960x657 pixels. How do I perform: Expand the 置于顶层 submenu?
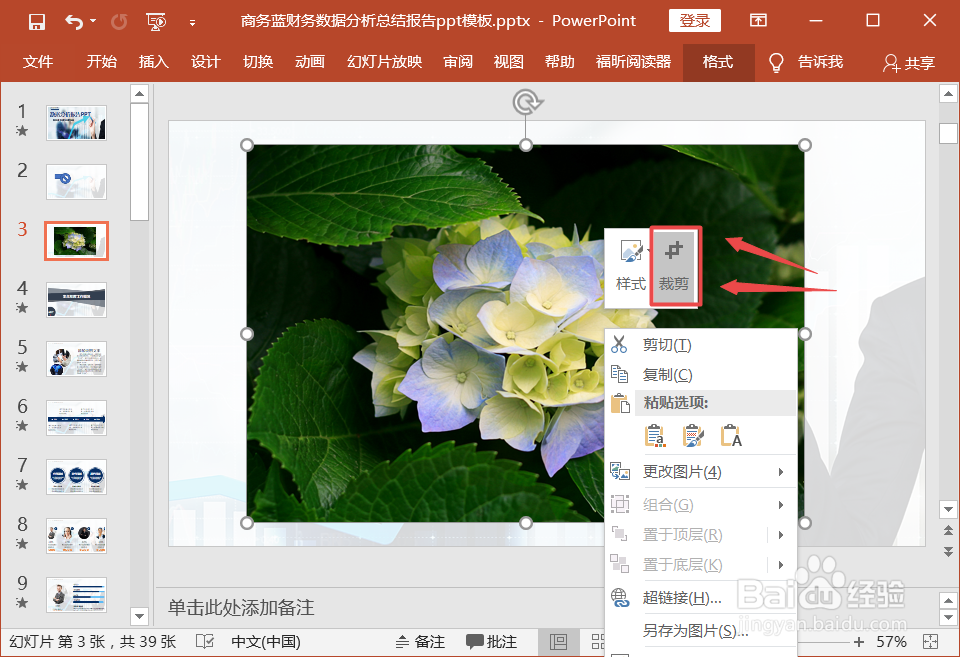(782, 534)
